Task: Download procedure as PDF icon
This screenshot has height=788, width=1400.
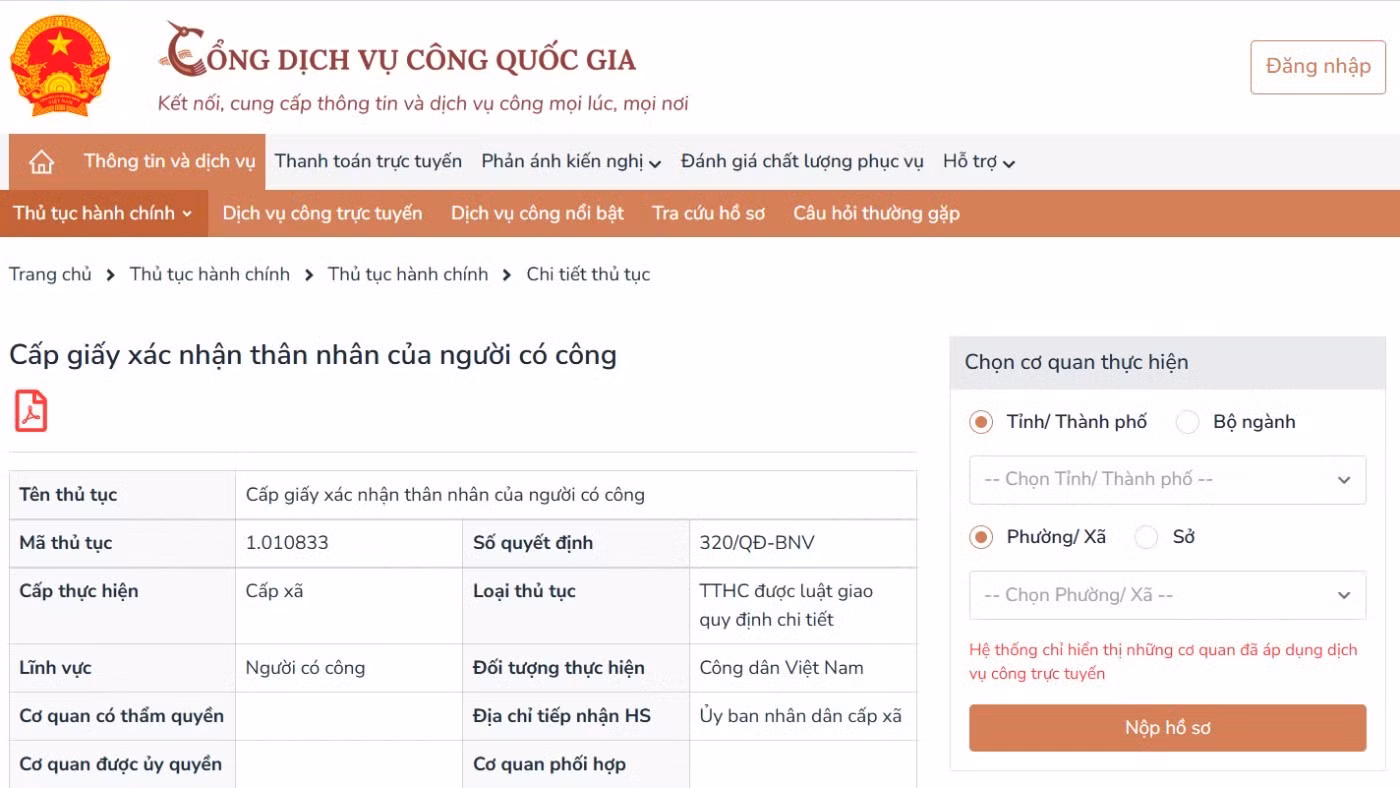Action: click(x=31, y=411)
